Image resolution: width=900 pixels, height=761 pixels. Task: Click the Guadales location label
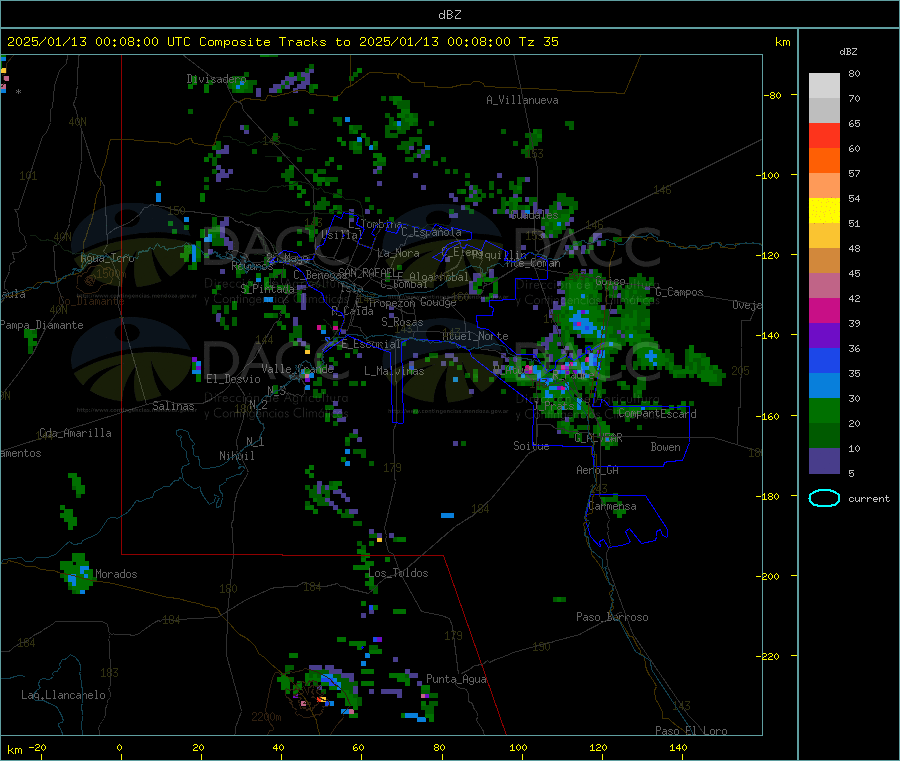click(x=534, y=215)
